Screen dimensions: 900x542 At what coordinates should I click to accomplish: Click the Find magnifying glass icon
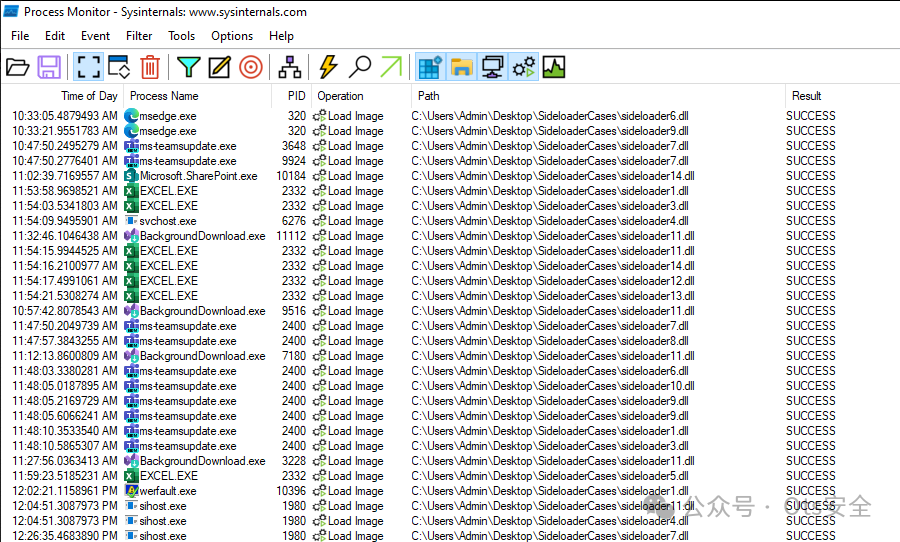[360, 67]
